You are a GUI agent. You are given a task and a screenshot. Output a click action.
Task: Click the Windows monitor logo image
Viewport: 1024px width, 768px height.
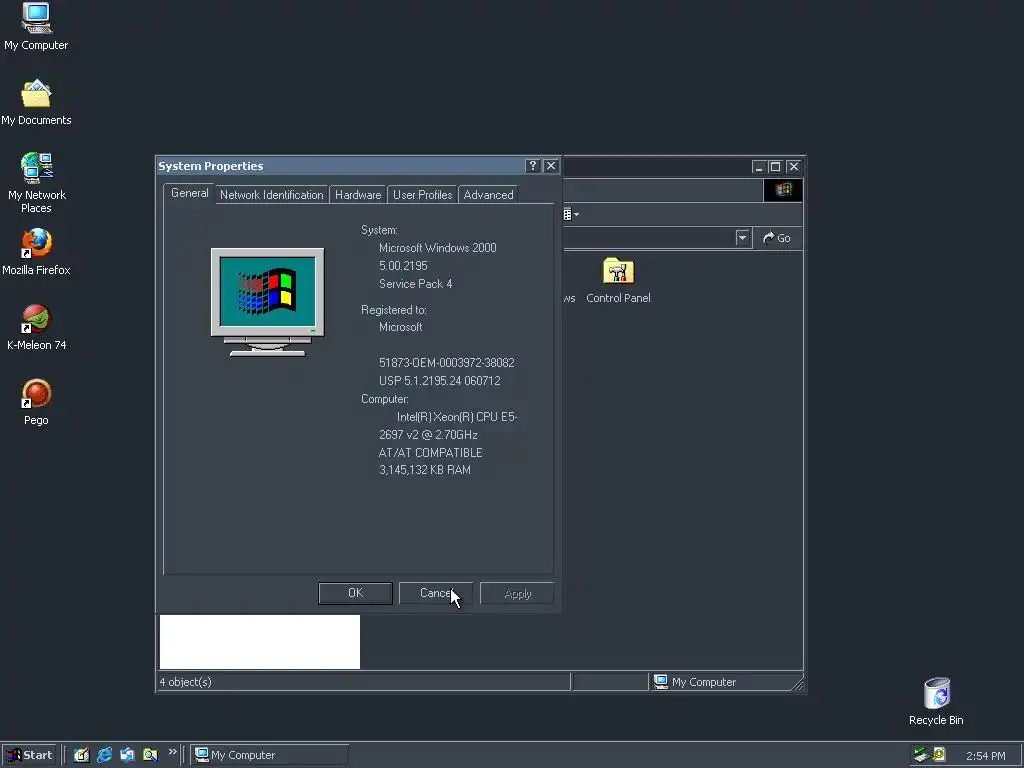[267, 302]
